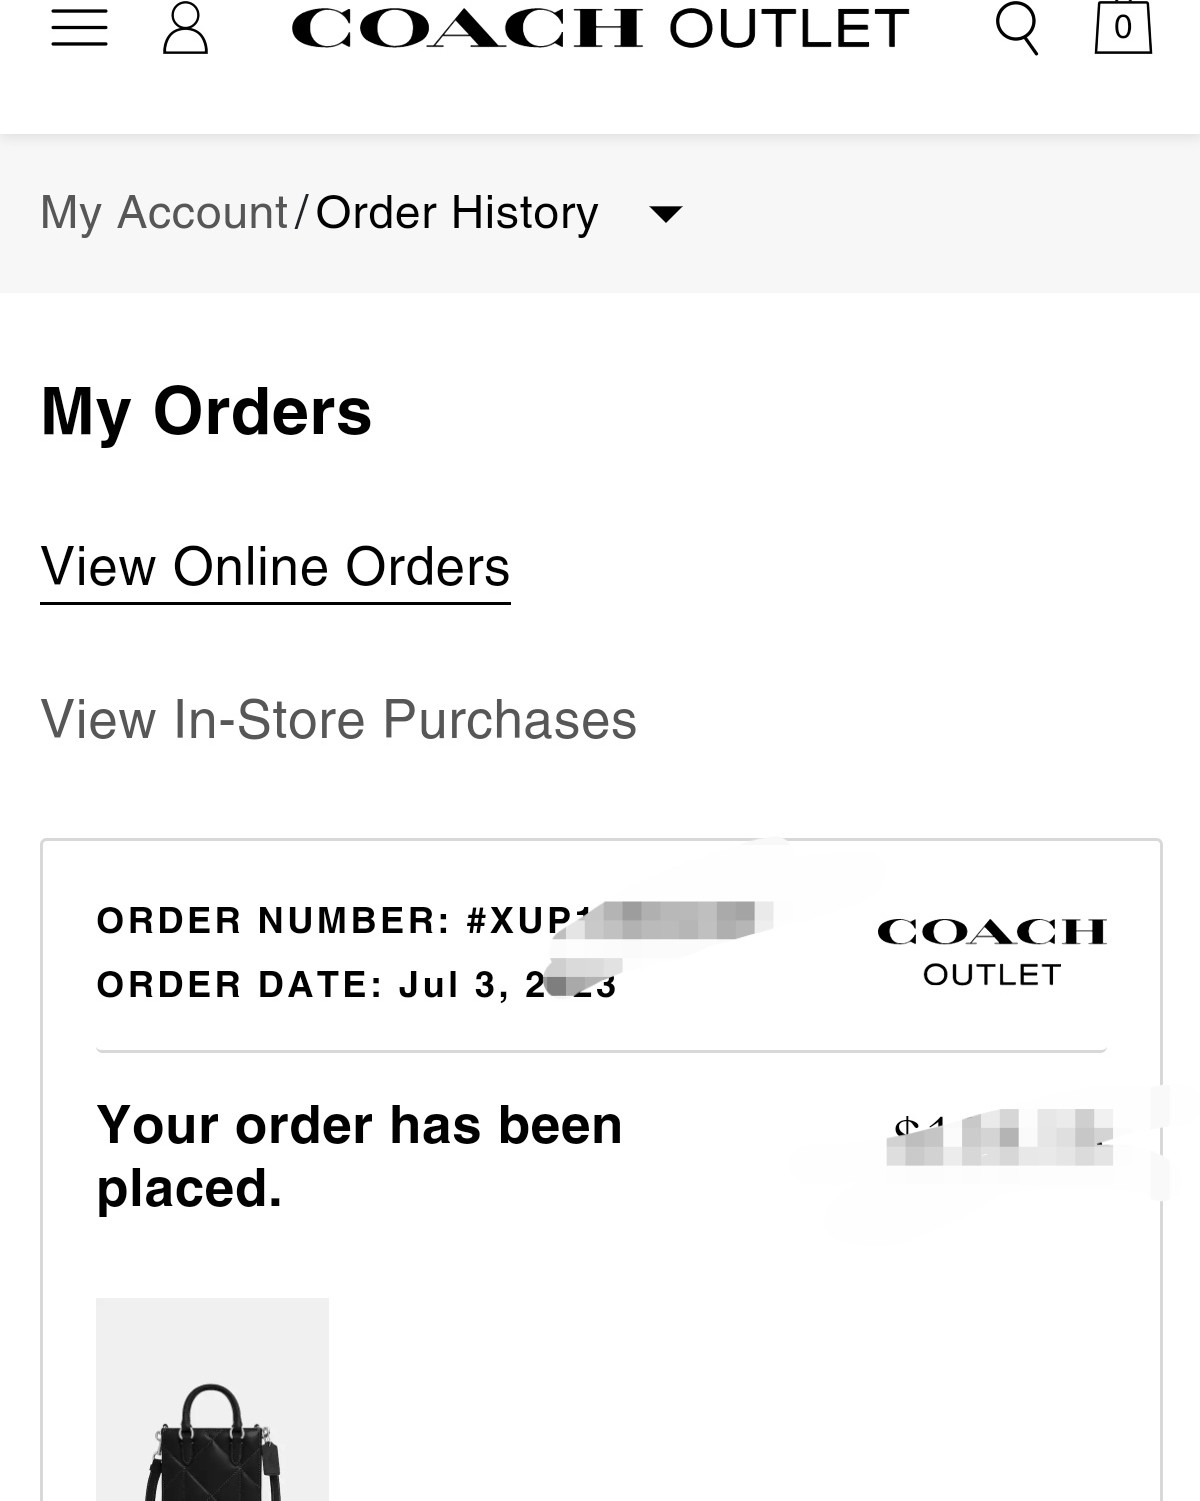Click the Coach Outlet logo inside order card

click(992, 952)
